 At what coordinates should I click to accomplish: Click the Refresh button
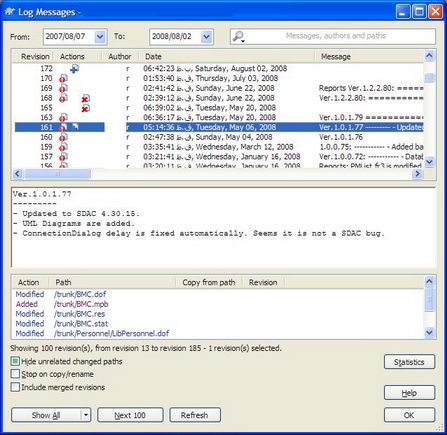tap(195, 415)
